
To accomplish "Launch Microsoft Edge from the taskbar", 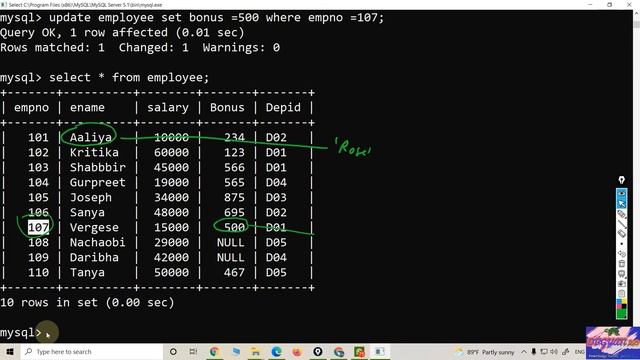I will [276, 351].
